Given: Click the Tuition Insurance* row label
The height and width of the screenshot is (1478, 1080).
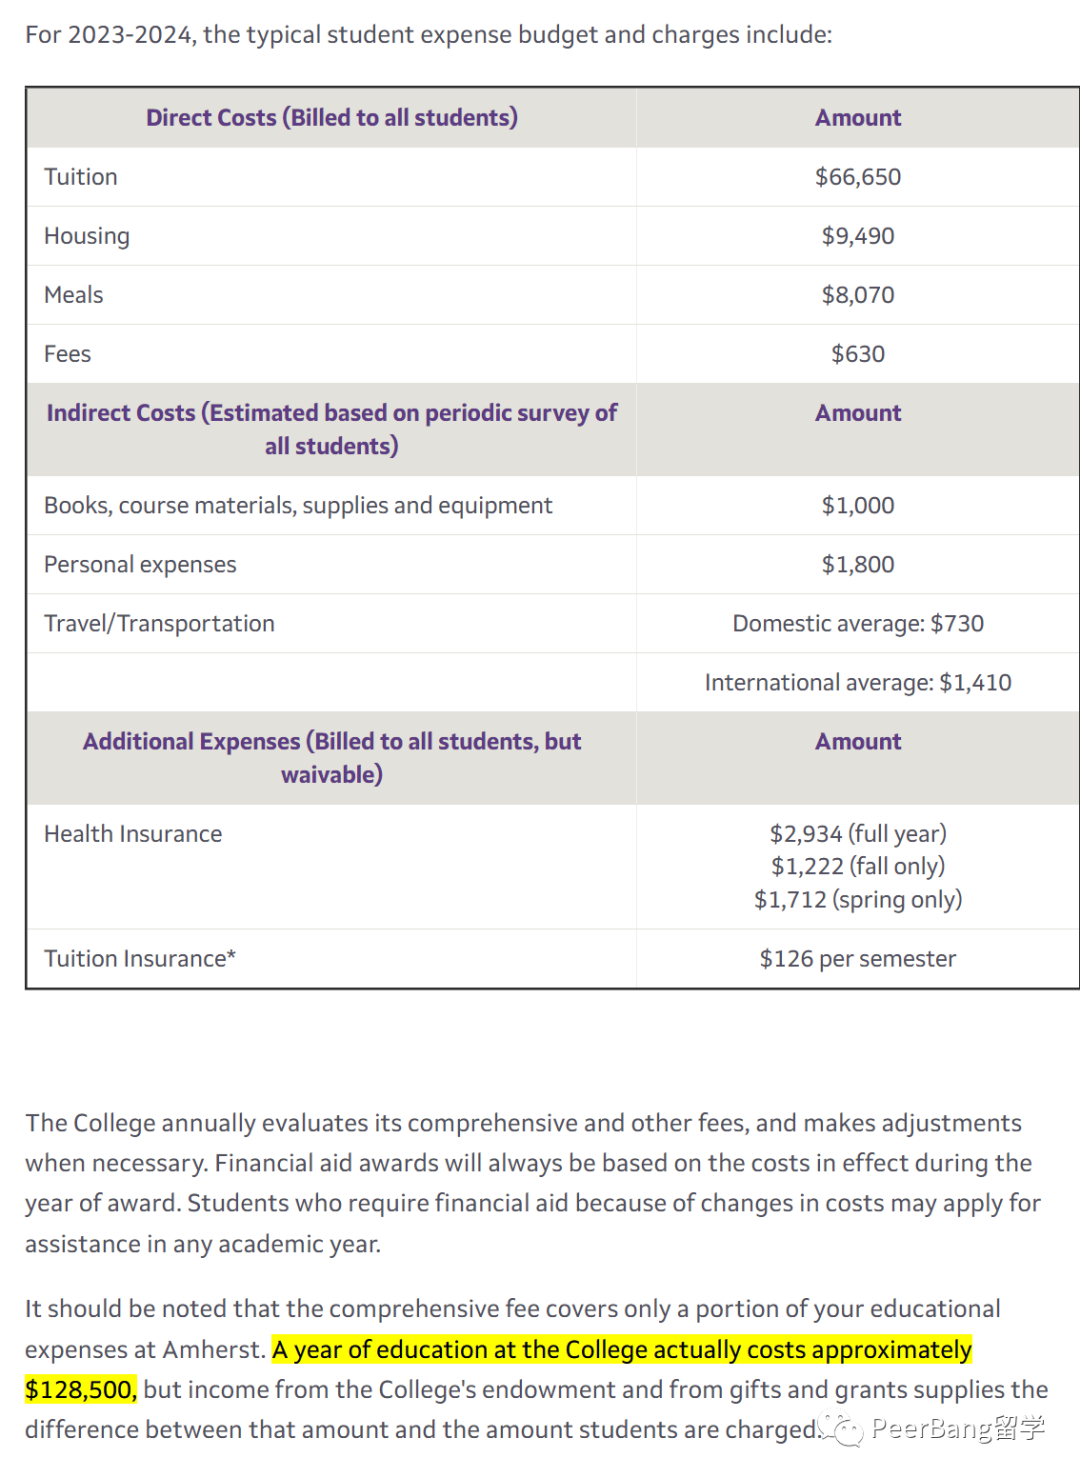Looking at the screenshot, I should point(140,959).
